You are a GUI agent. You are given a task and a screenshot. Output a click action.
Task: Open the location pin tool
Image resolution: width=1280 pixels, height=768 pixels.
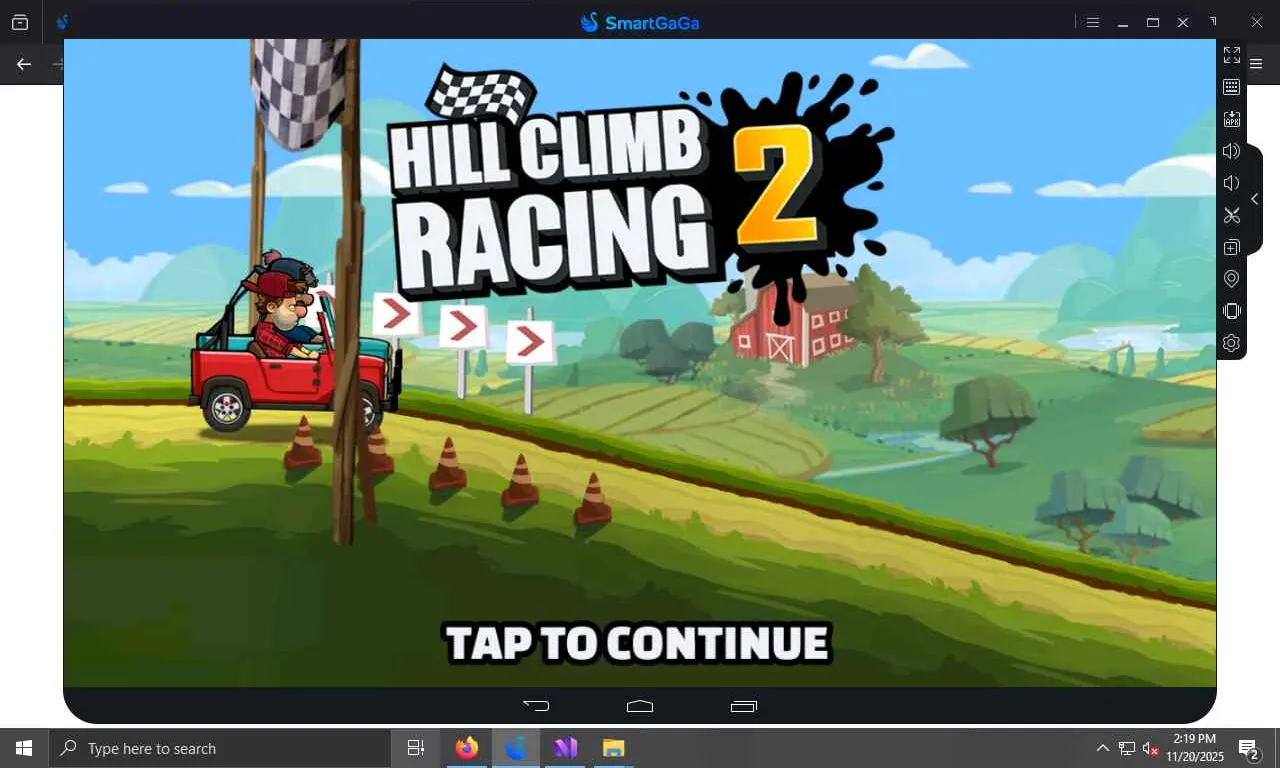click(x=1231, y=279)
